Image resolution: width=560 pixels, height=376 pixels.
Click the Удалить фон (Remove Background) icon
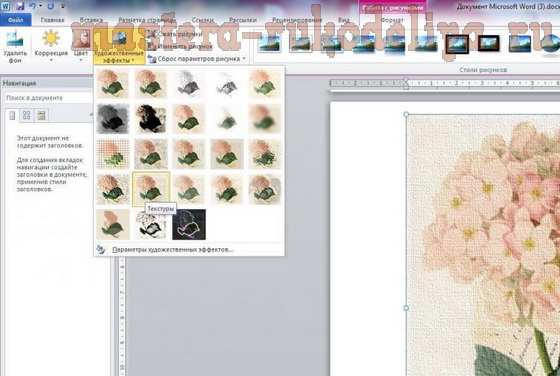[x=14, y=40]
